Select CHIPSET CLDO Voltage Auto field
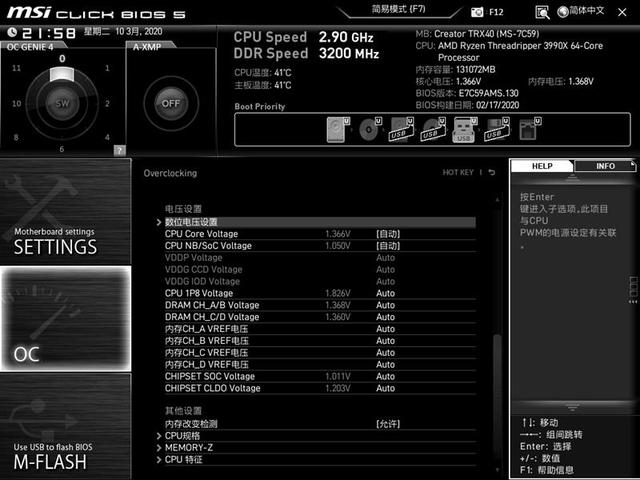 385,388
